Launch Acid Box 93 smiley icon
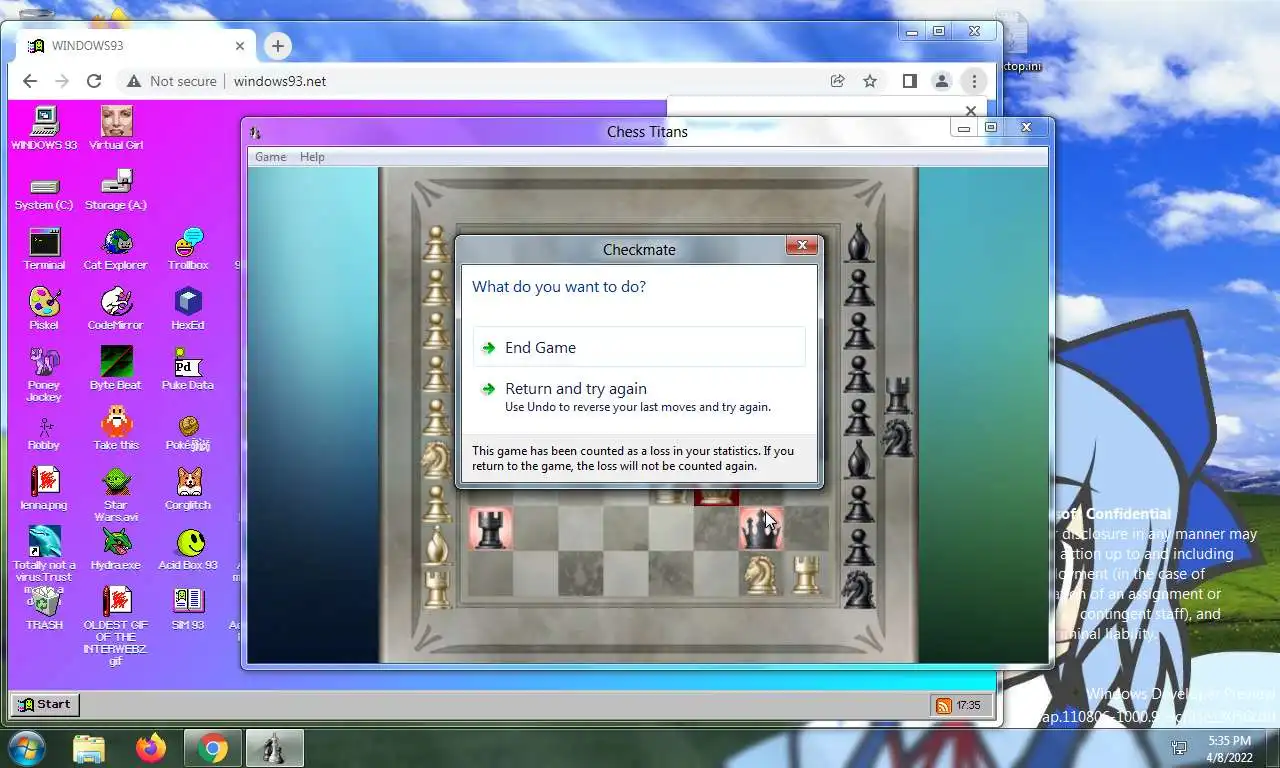 (188, 549)
